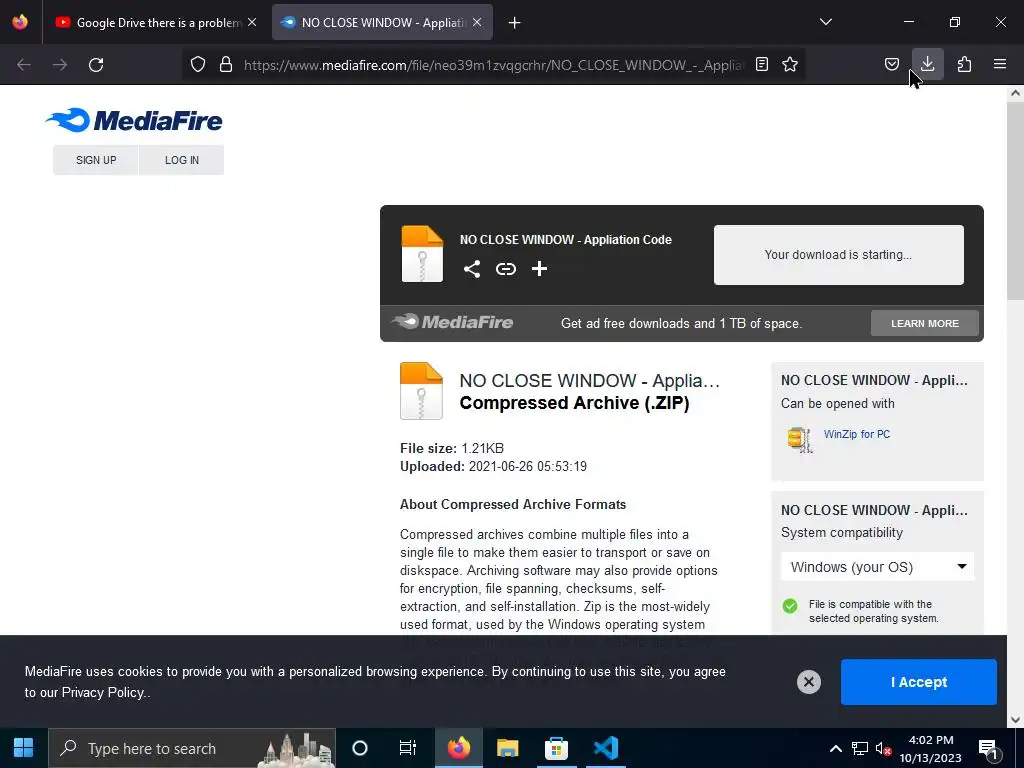Open the Extensions puzzle icon
This screenshot has height=768, width=1024.
(x=964, y=64)
